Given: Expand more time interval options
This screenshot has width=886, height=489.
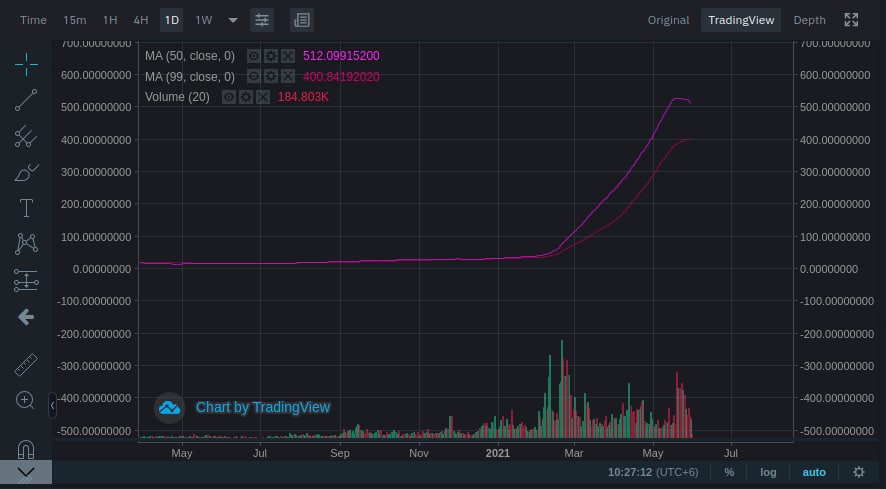Looking at the screenshot, I should pos(233,20).
